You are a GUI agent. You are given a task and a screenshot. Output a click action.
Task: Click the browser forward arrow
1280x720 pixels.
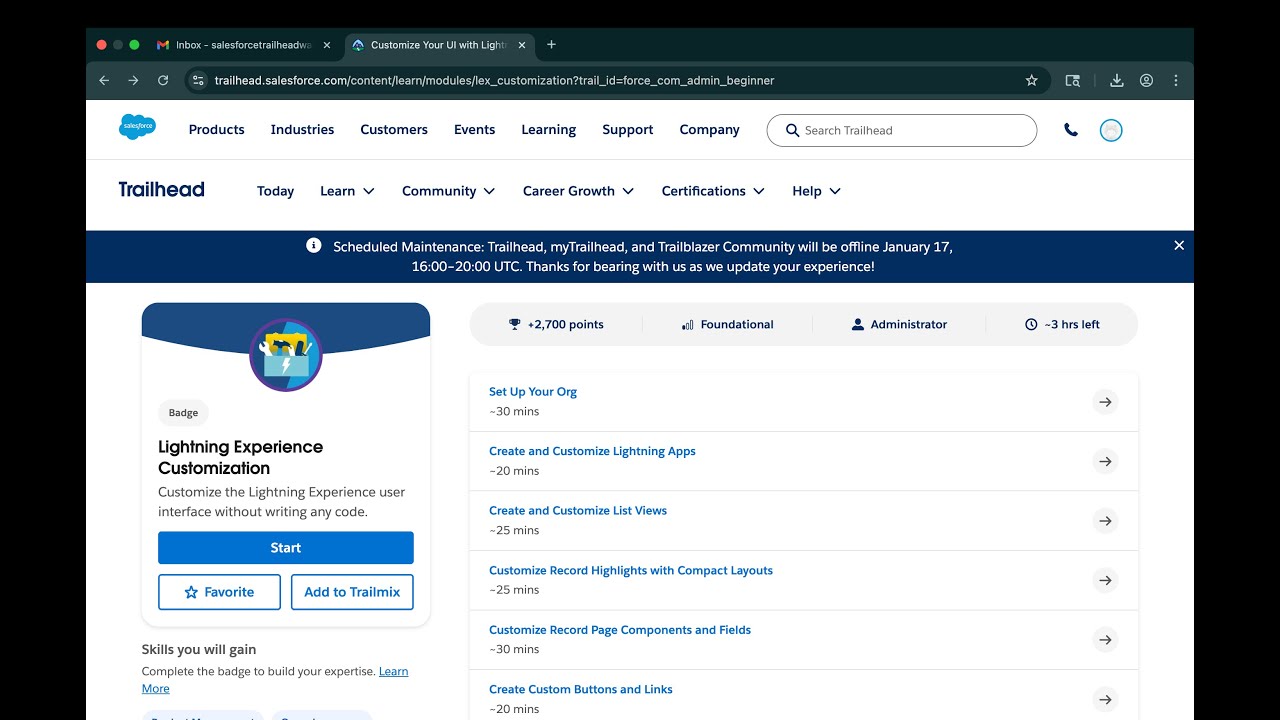point(133,80)
